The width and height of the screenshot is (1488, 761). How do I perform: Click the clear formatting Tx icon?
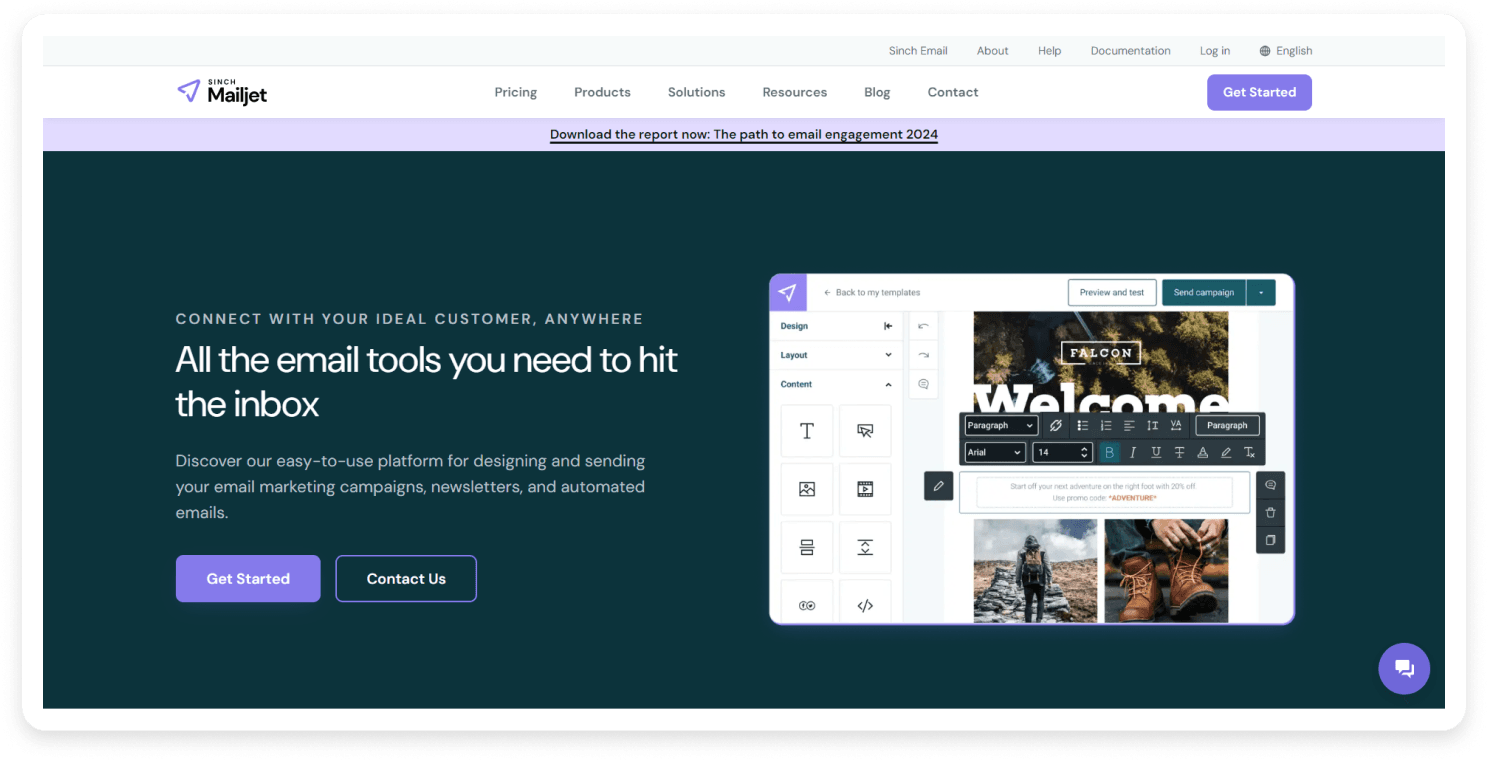[1249, 453]
